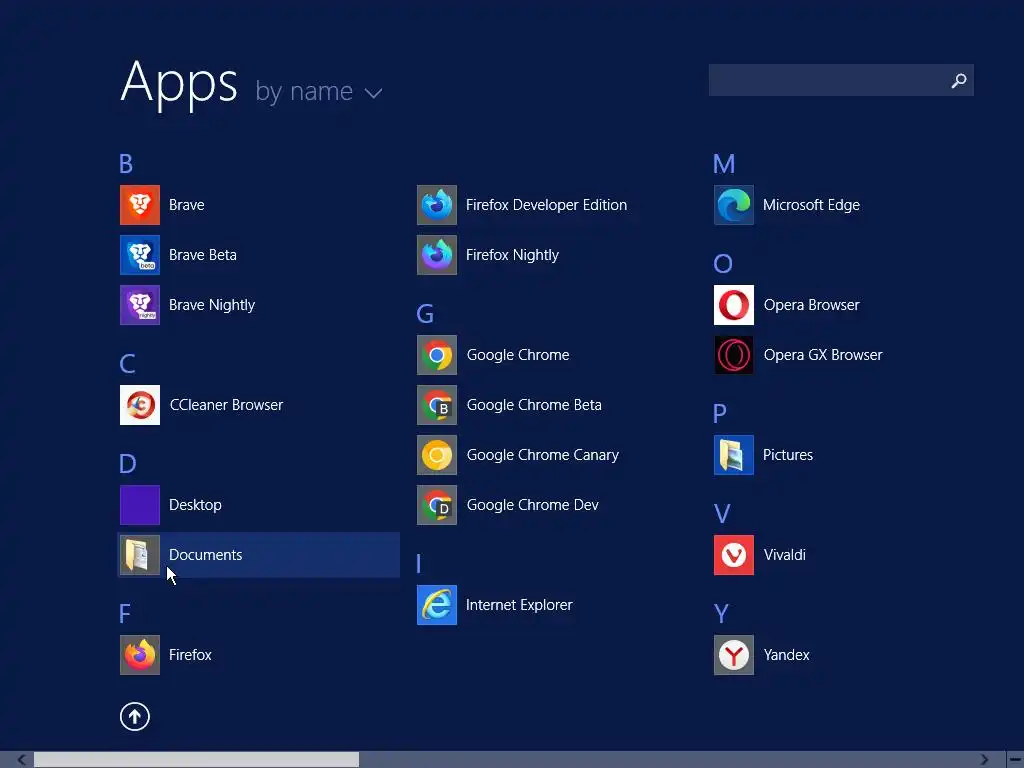Click the letter F group header

click(x=125, y=614)
